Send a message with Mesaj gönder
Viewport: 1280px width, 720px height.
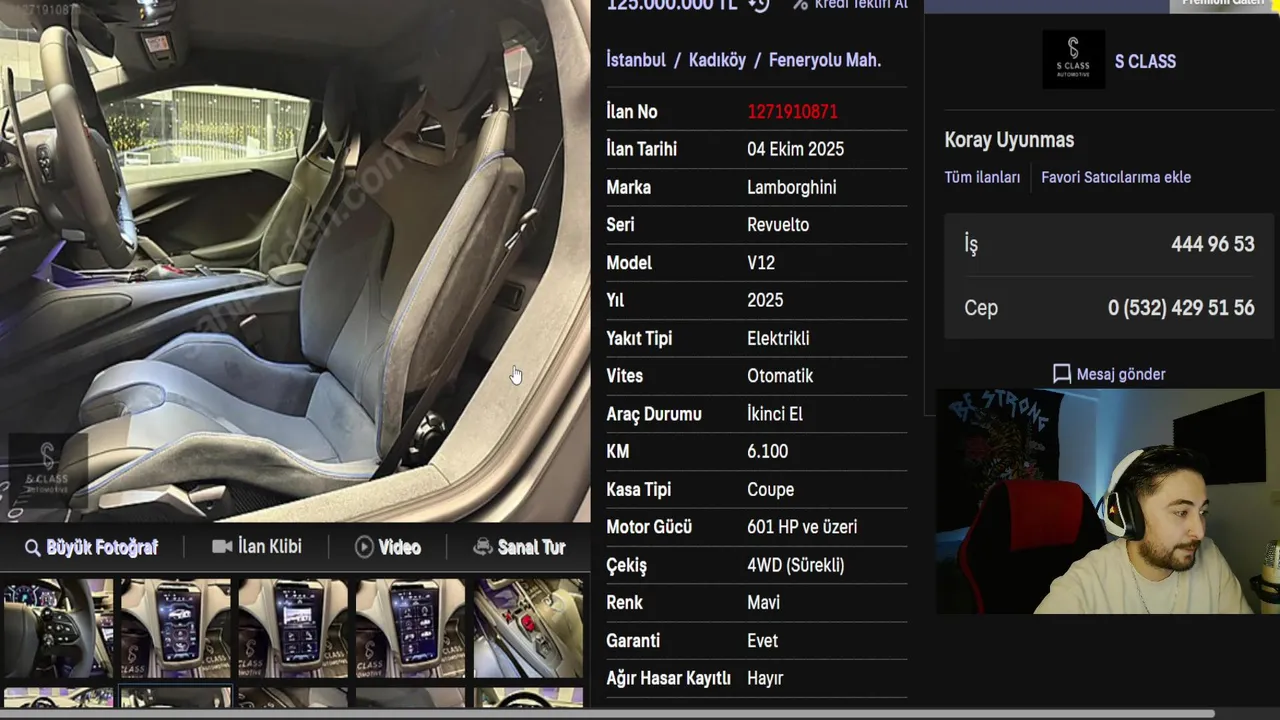[x=1120, y=374]
